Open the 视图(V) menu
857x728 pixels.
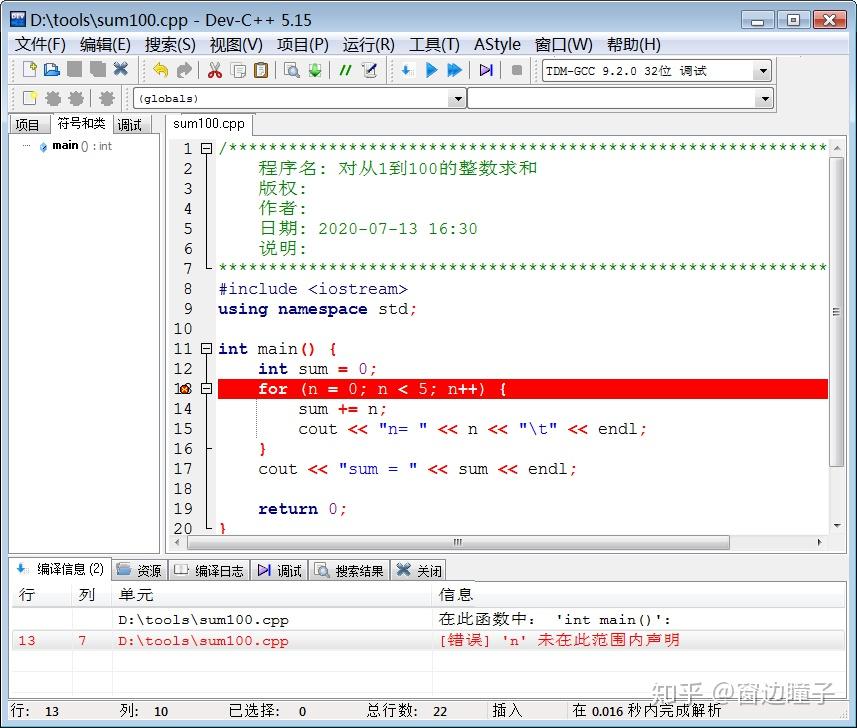pos(236,44)
